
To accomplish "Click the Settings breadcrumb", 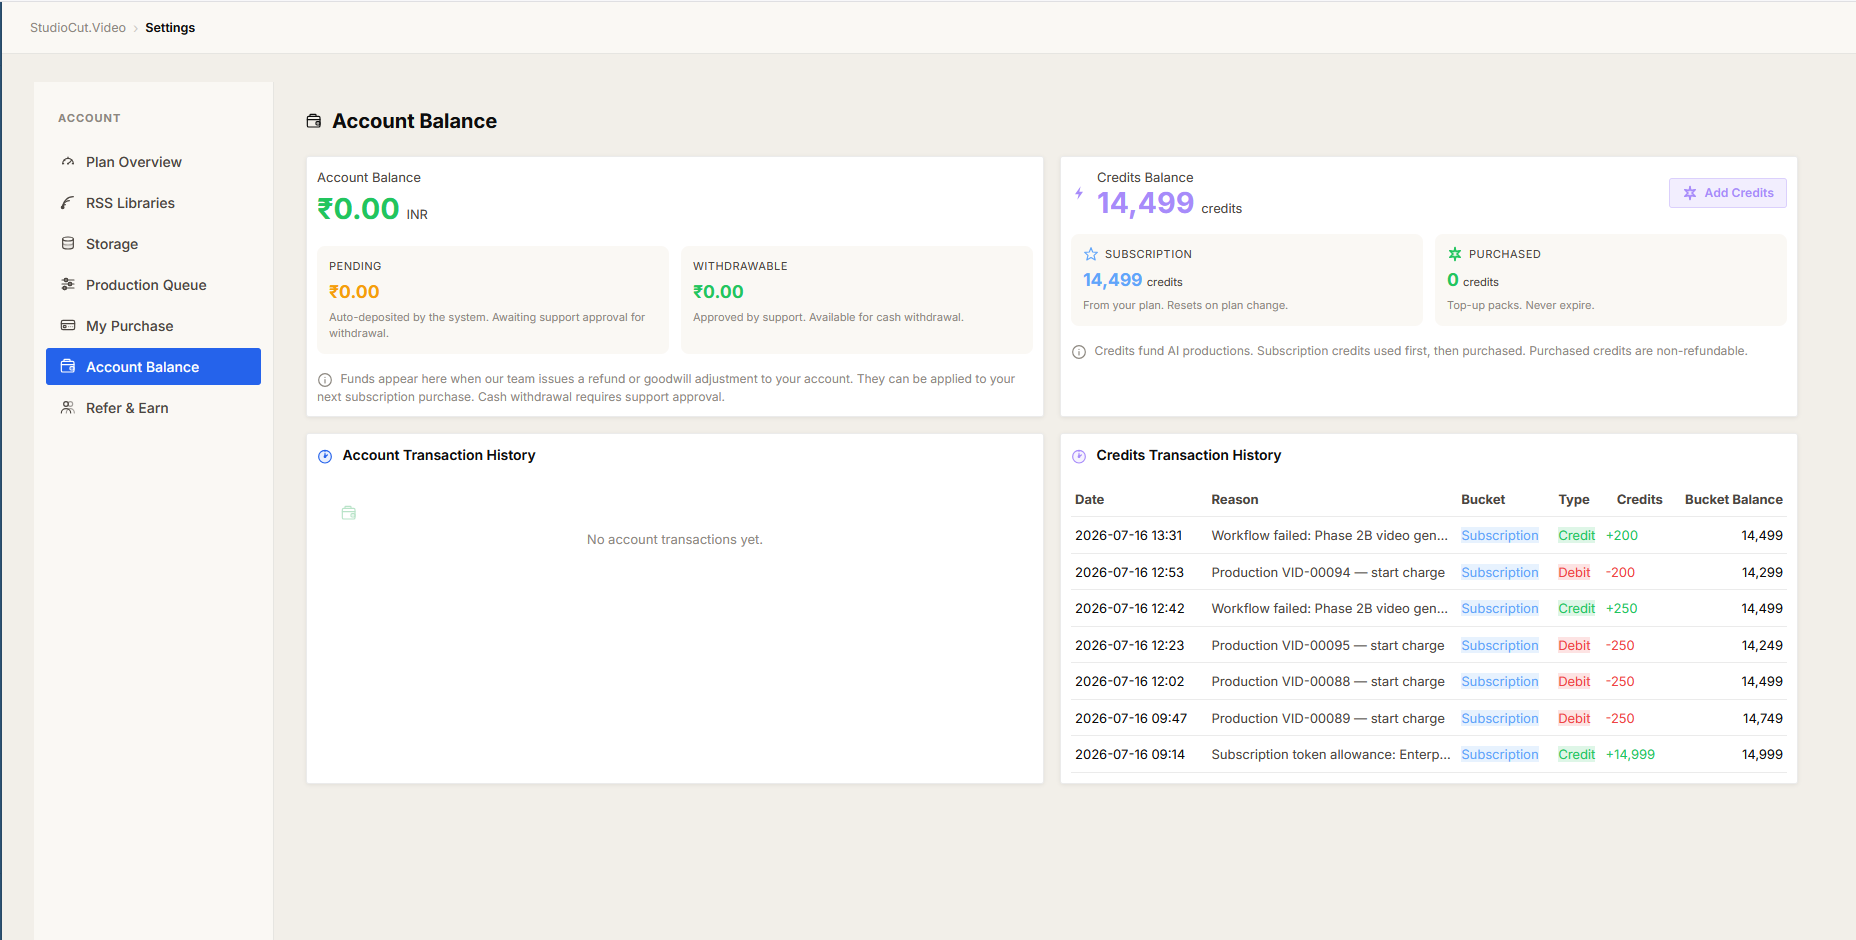I will [170, 28].
